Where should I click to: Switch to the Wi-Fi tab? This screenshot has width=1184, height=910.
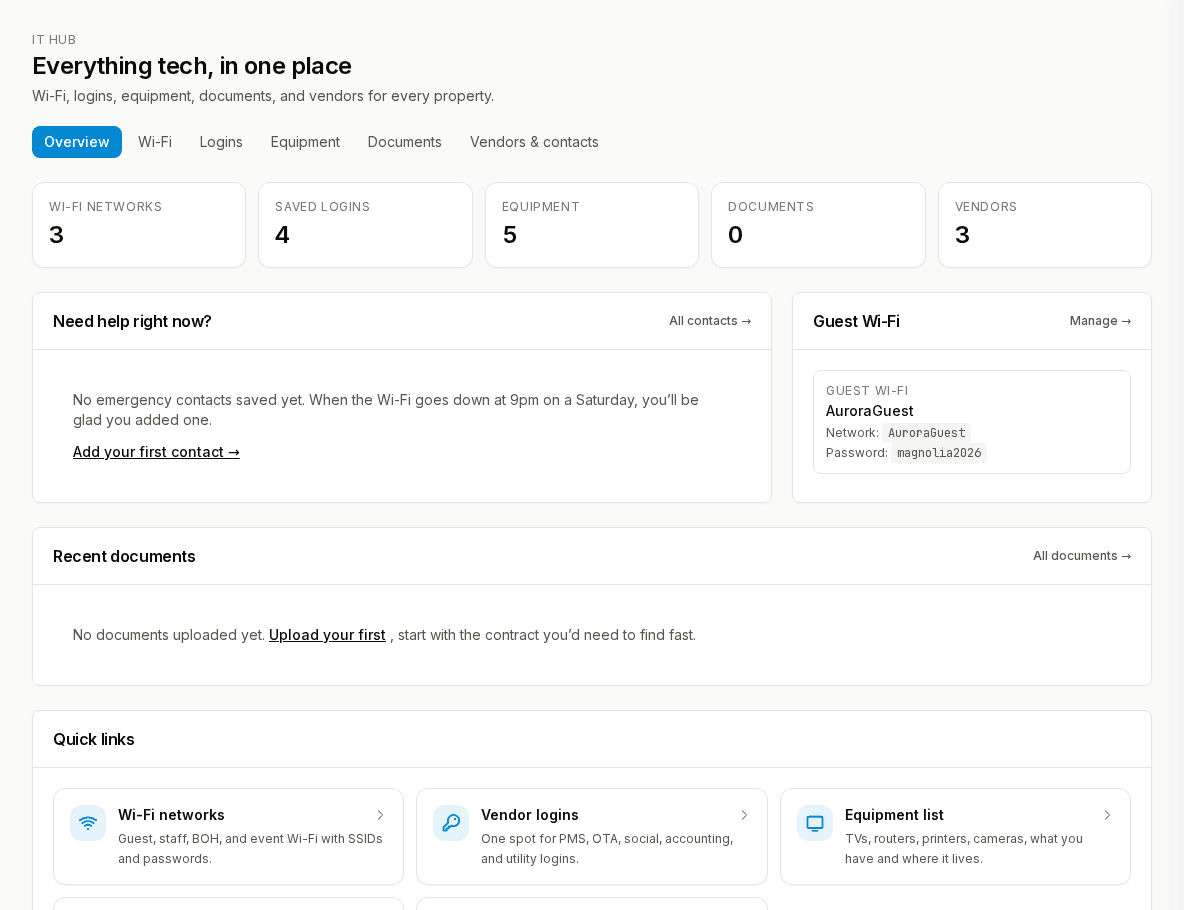[155, 142]
